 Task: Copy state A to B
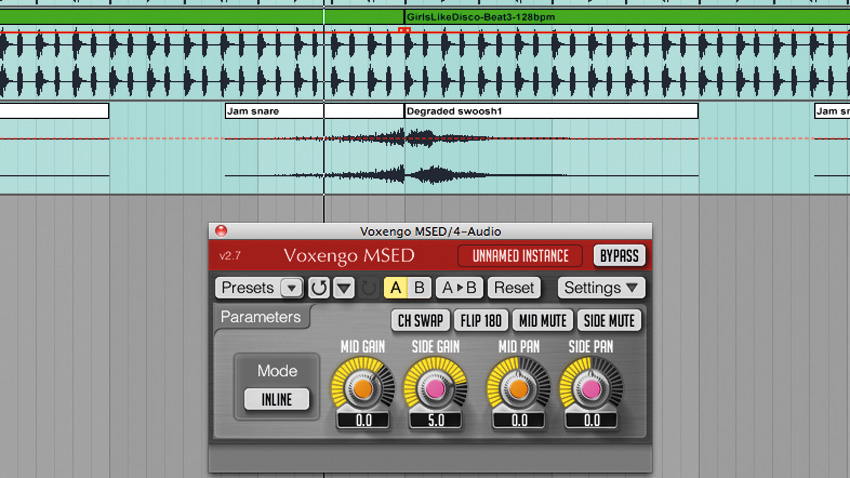pyautogui.click(x=459, y=288)
